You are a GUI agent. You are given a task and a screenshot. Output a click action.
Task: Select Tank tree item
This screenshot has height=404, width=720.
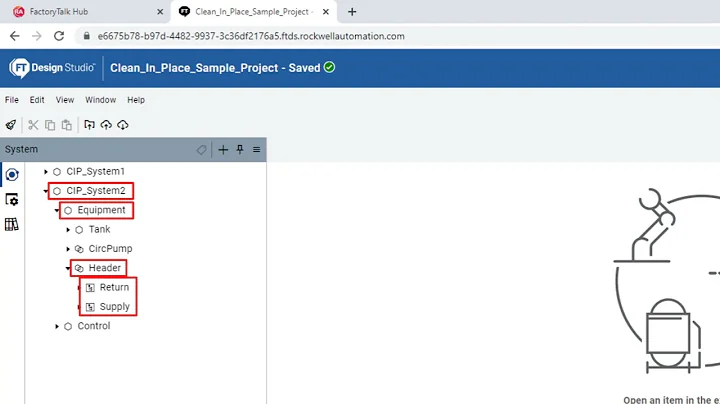click(x=100, y=230)
